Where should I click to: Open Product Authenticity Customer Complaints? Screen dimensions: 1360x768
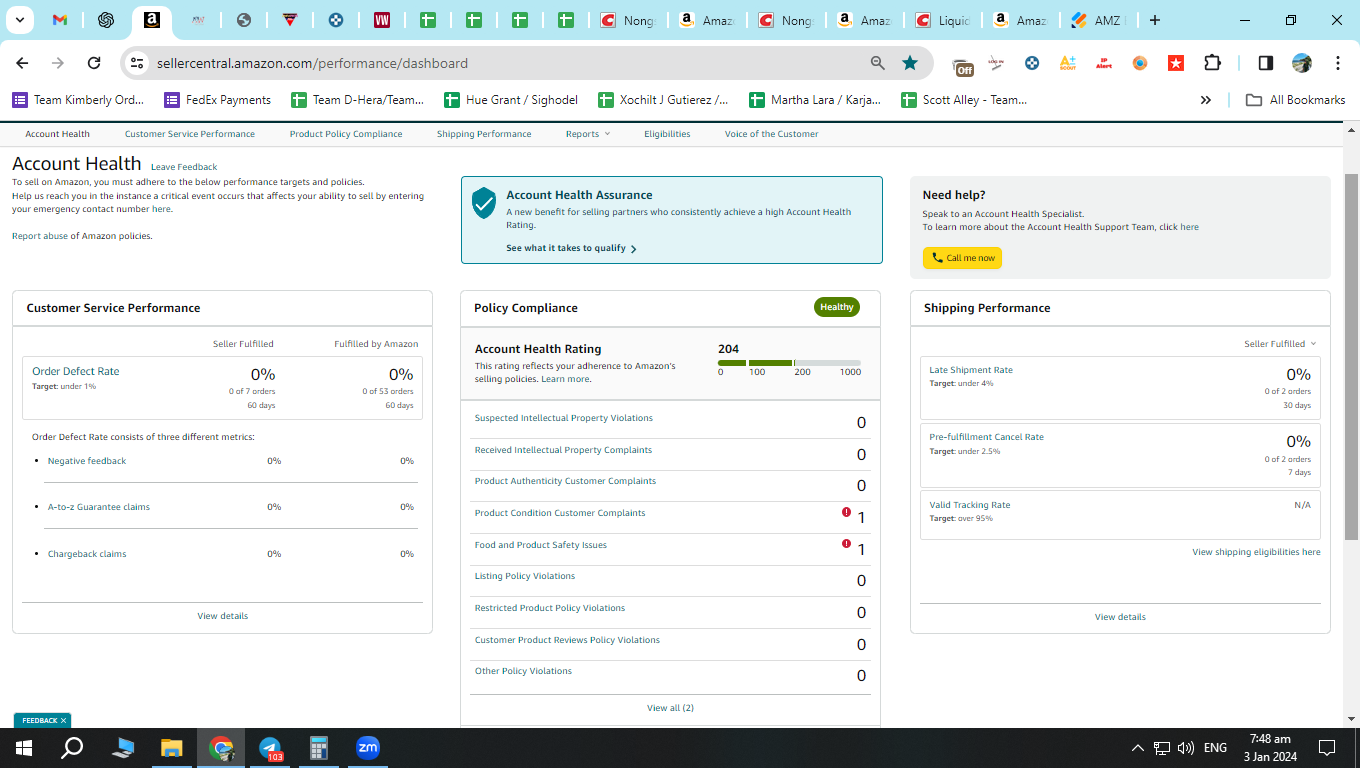[565, 481]
